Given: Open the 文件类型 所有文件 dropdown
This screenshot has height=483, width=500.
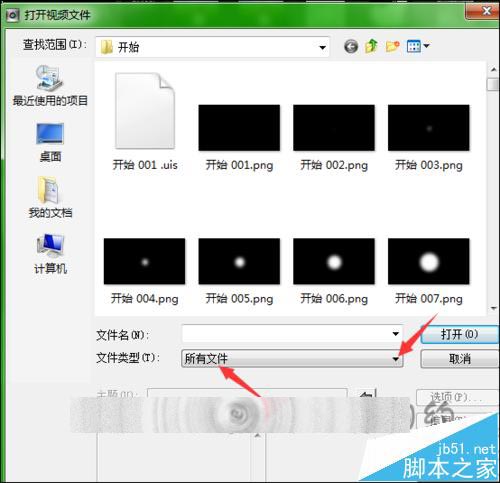Looking at the screenshot, I should pyautogui.click(x=292, y=359).
